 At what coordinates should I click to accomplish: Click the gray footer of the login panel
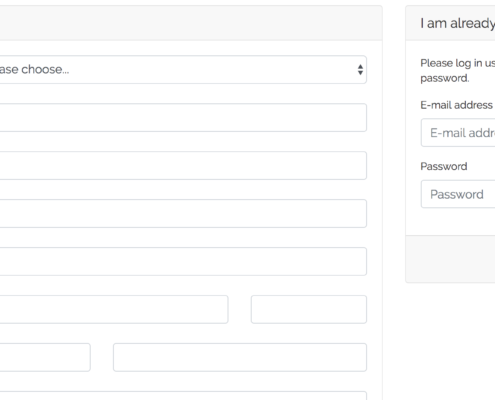[450, 259]
